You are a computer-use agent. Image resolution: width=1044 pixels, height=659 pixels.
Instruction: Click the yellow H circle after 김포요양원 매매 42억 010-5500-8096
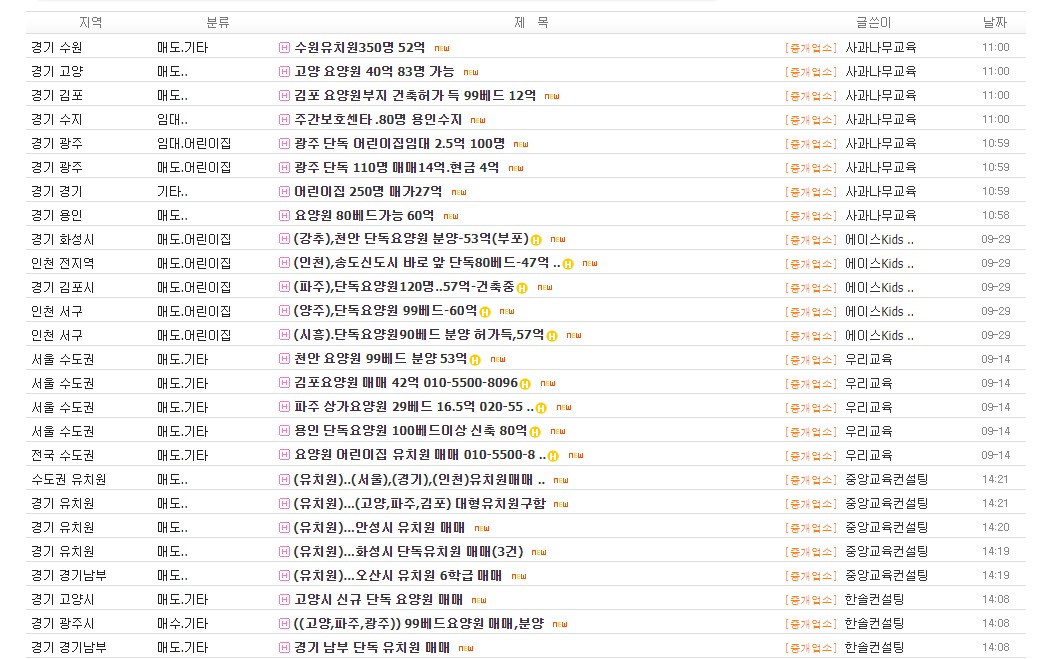point(525,383)
